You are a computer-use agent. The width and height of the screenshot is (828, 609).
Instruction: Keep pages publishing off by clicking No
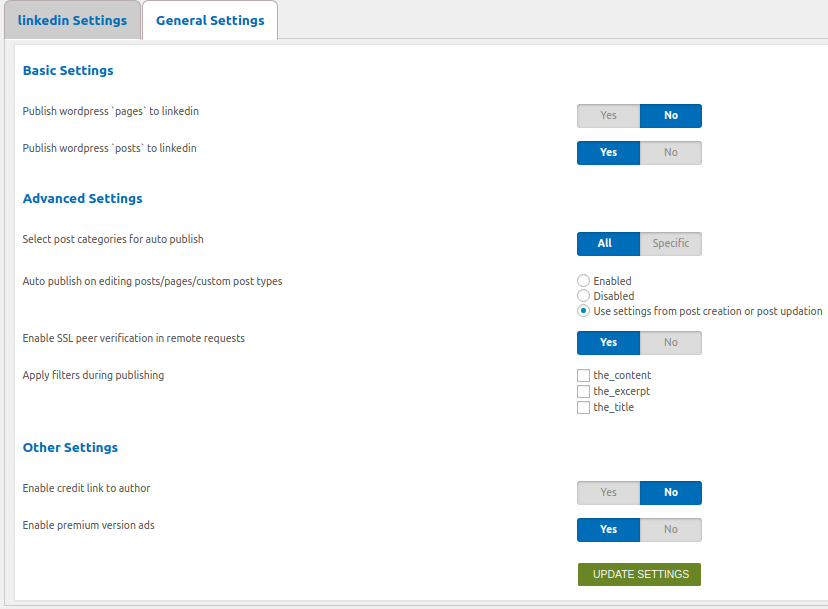click(x=670, y=115)
